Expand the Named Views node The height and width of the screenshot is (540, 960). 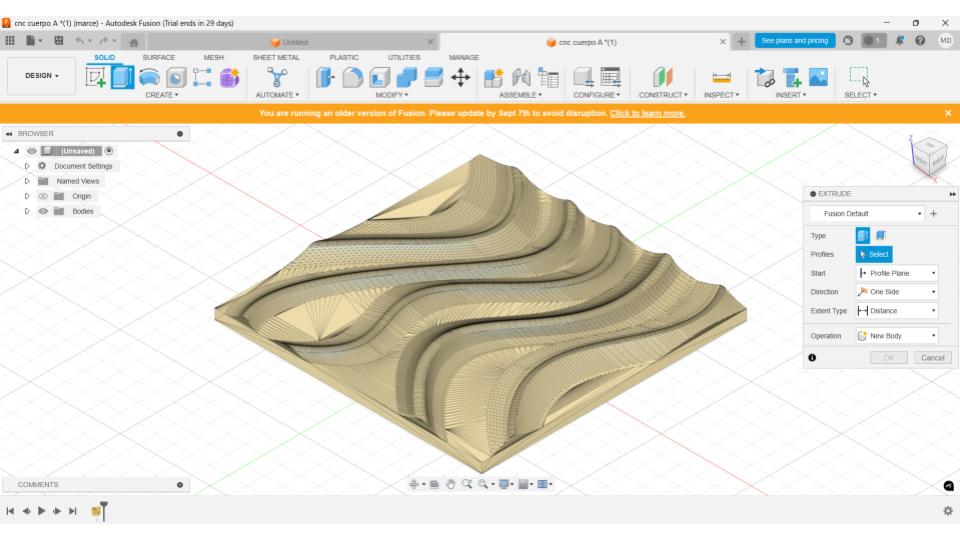pos(27,181)
